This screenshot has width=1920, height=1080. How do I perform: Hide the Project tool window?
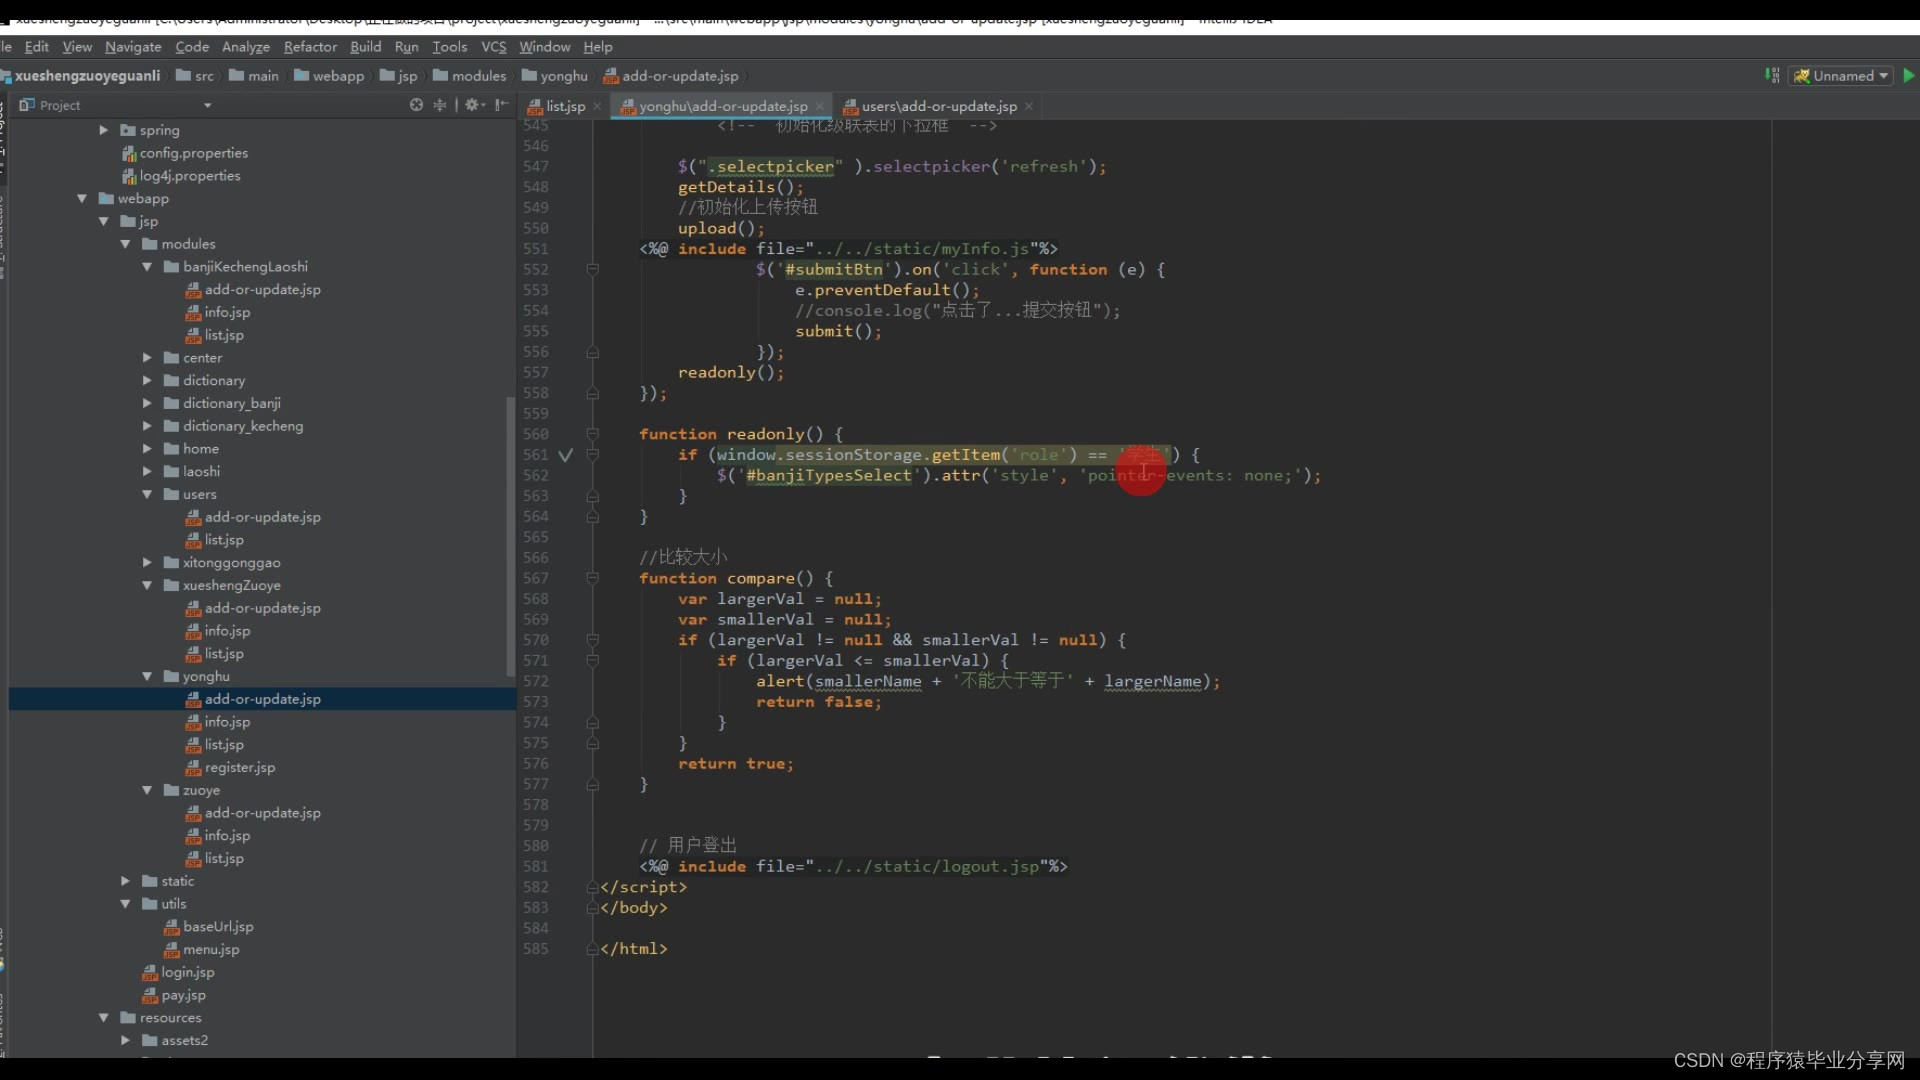501,105
